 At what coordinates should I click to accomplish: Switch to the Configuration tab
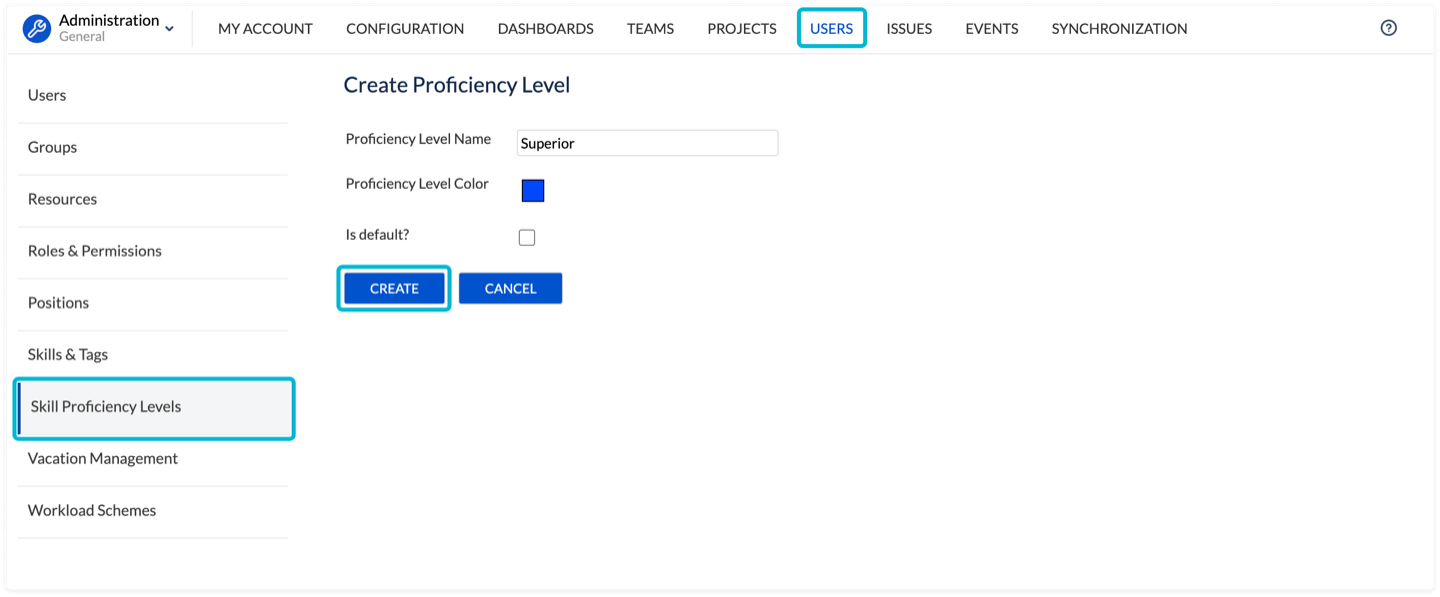[x=405, y=29]
